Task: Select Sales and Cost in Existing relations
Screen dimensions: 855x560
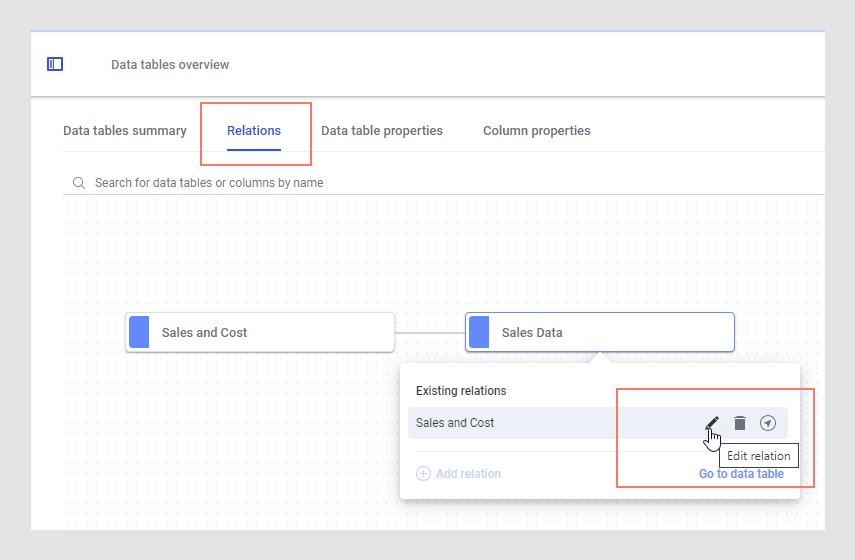Action: tap(455, 423)
